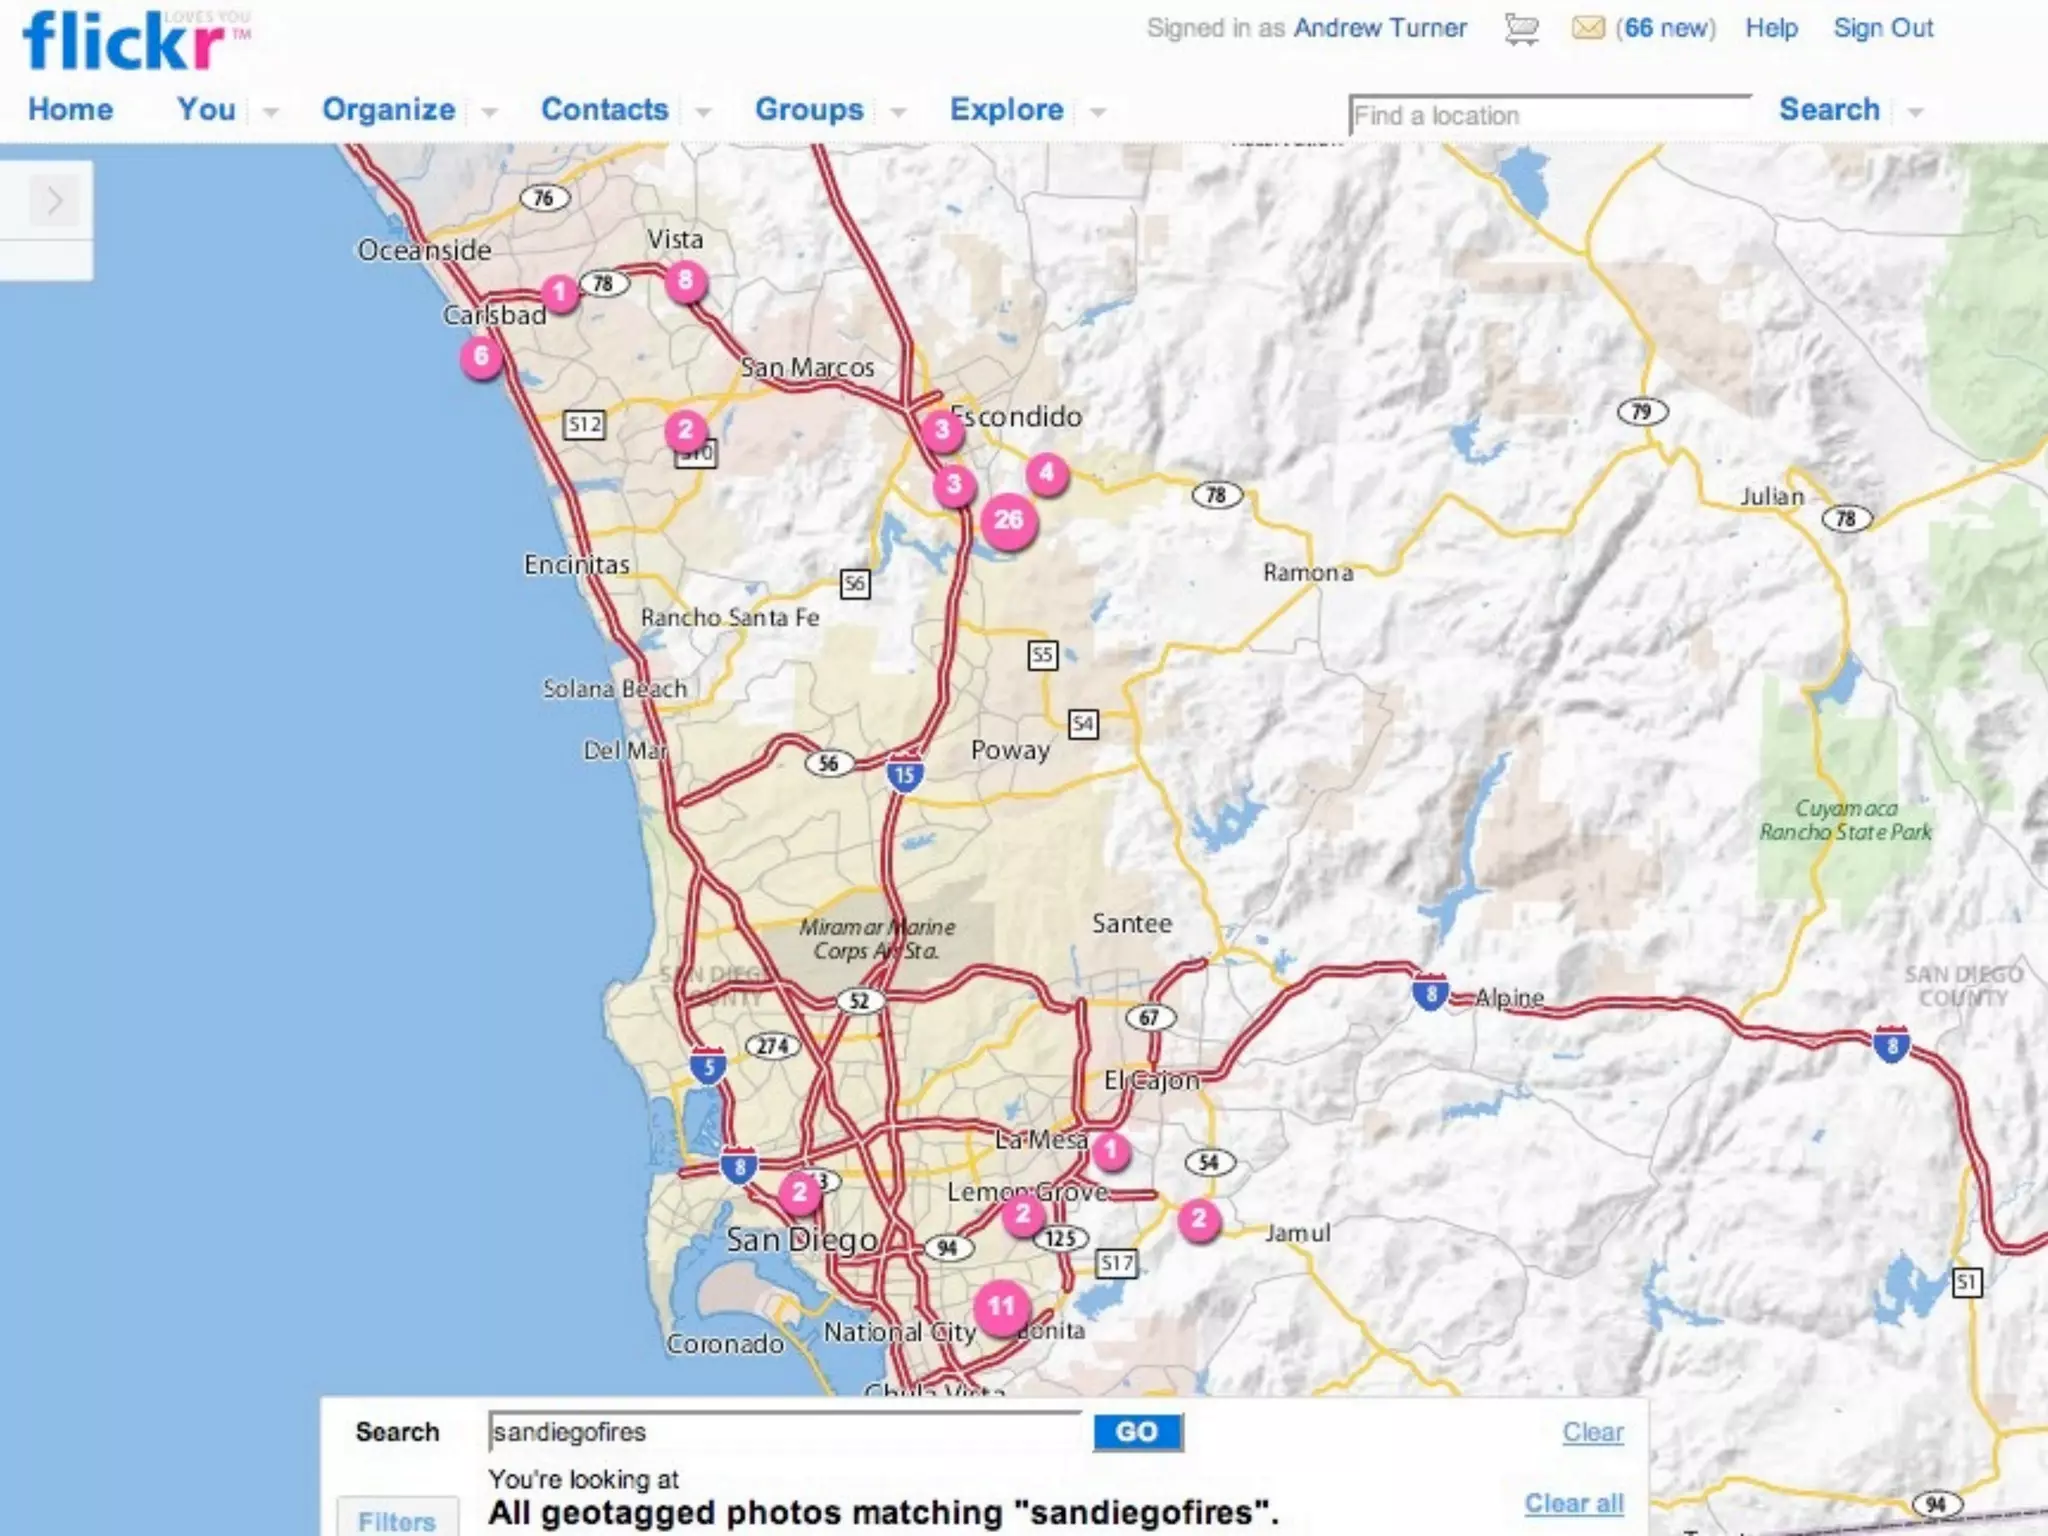Open the Explore menu

(x=1006, y=109)
